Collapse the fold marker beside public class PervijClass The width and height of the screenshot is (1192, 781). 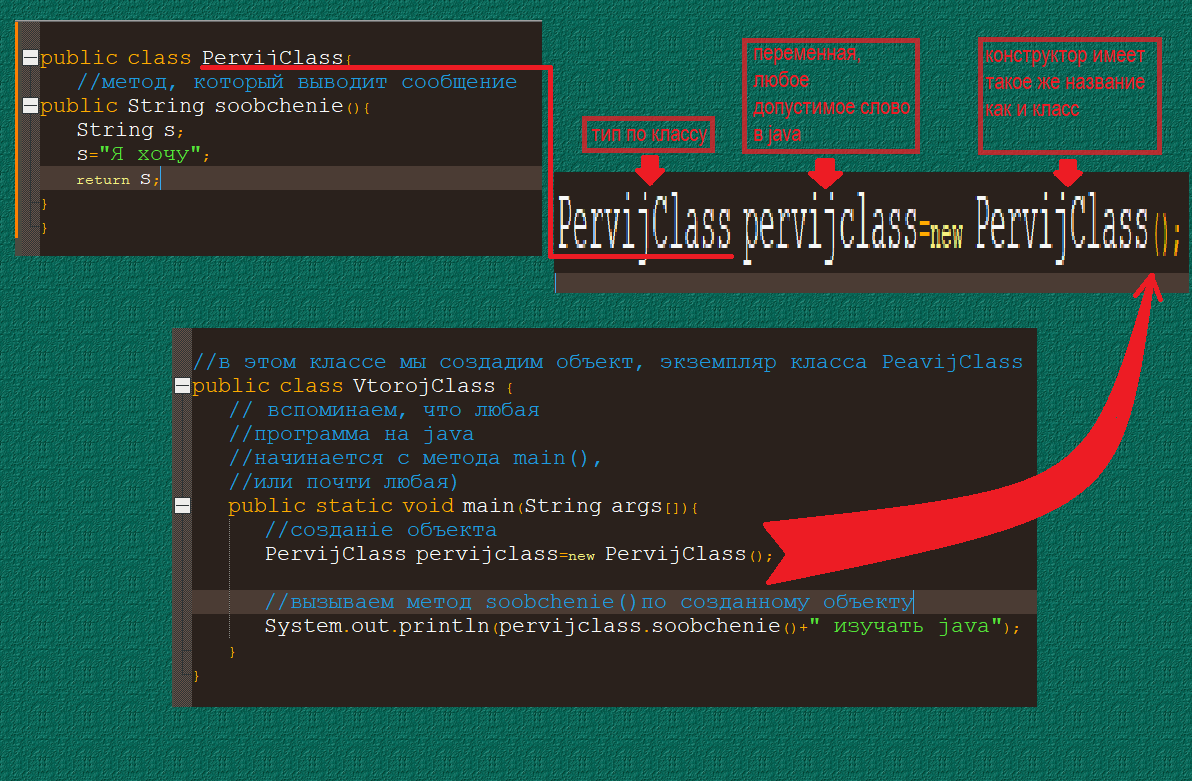coord(30,58)
